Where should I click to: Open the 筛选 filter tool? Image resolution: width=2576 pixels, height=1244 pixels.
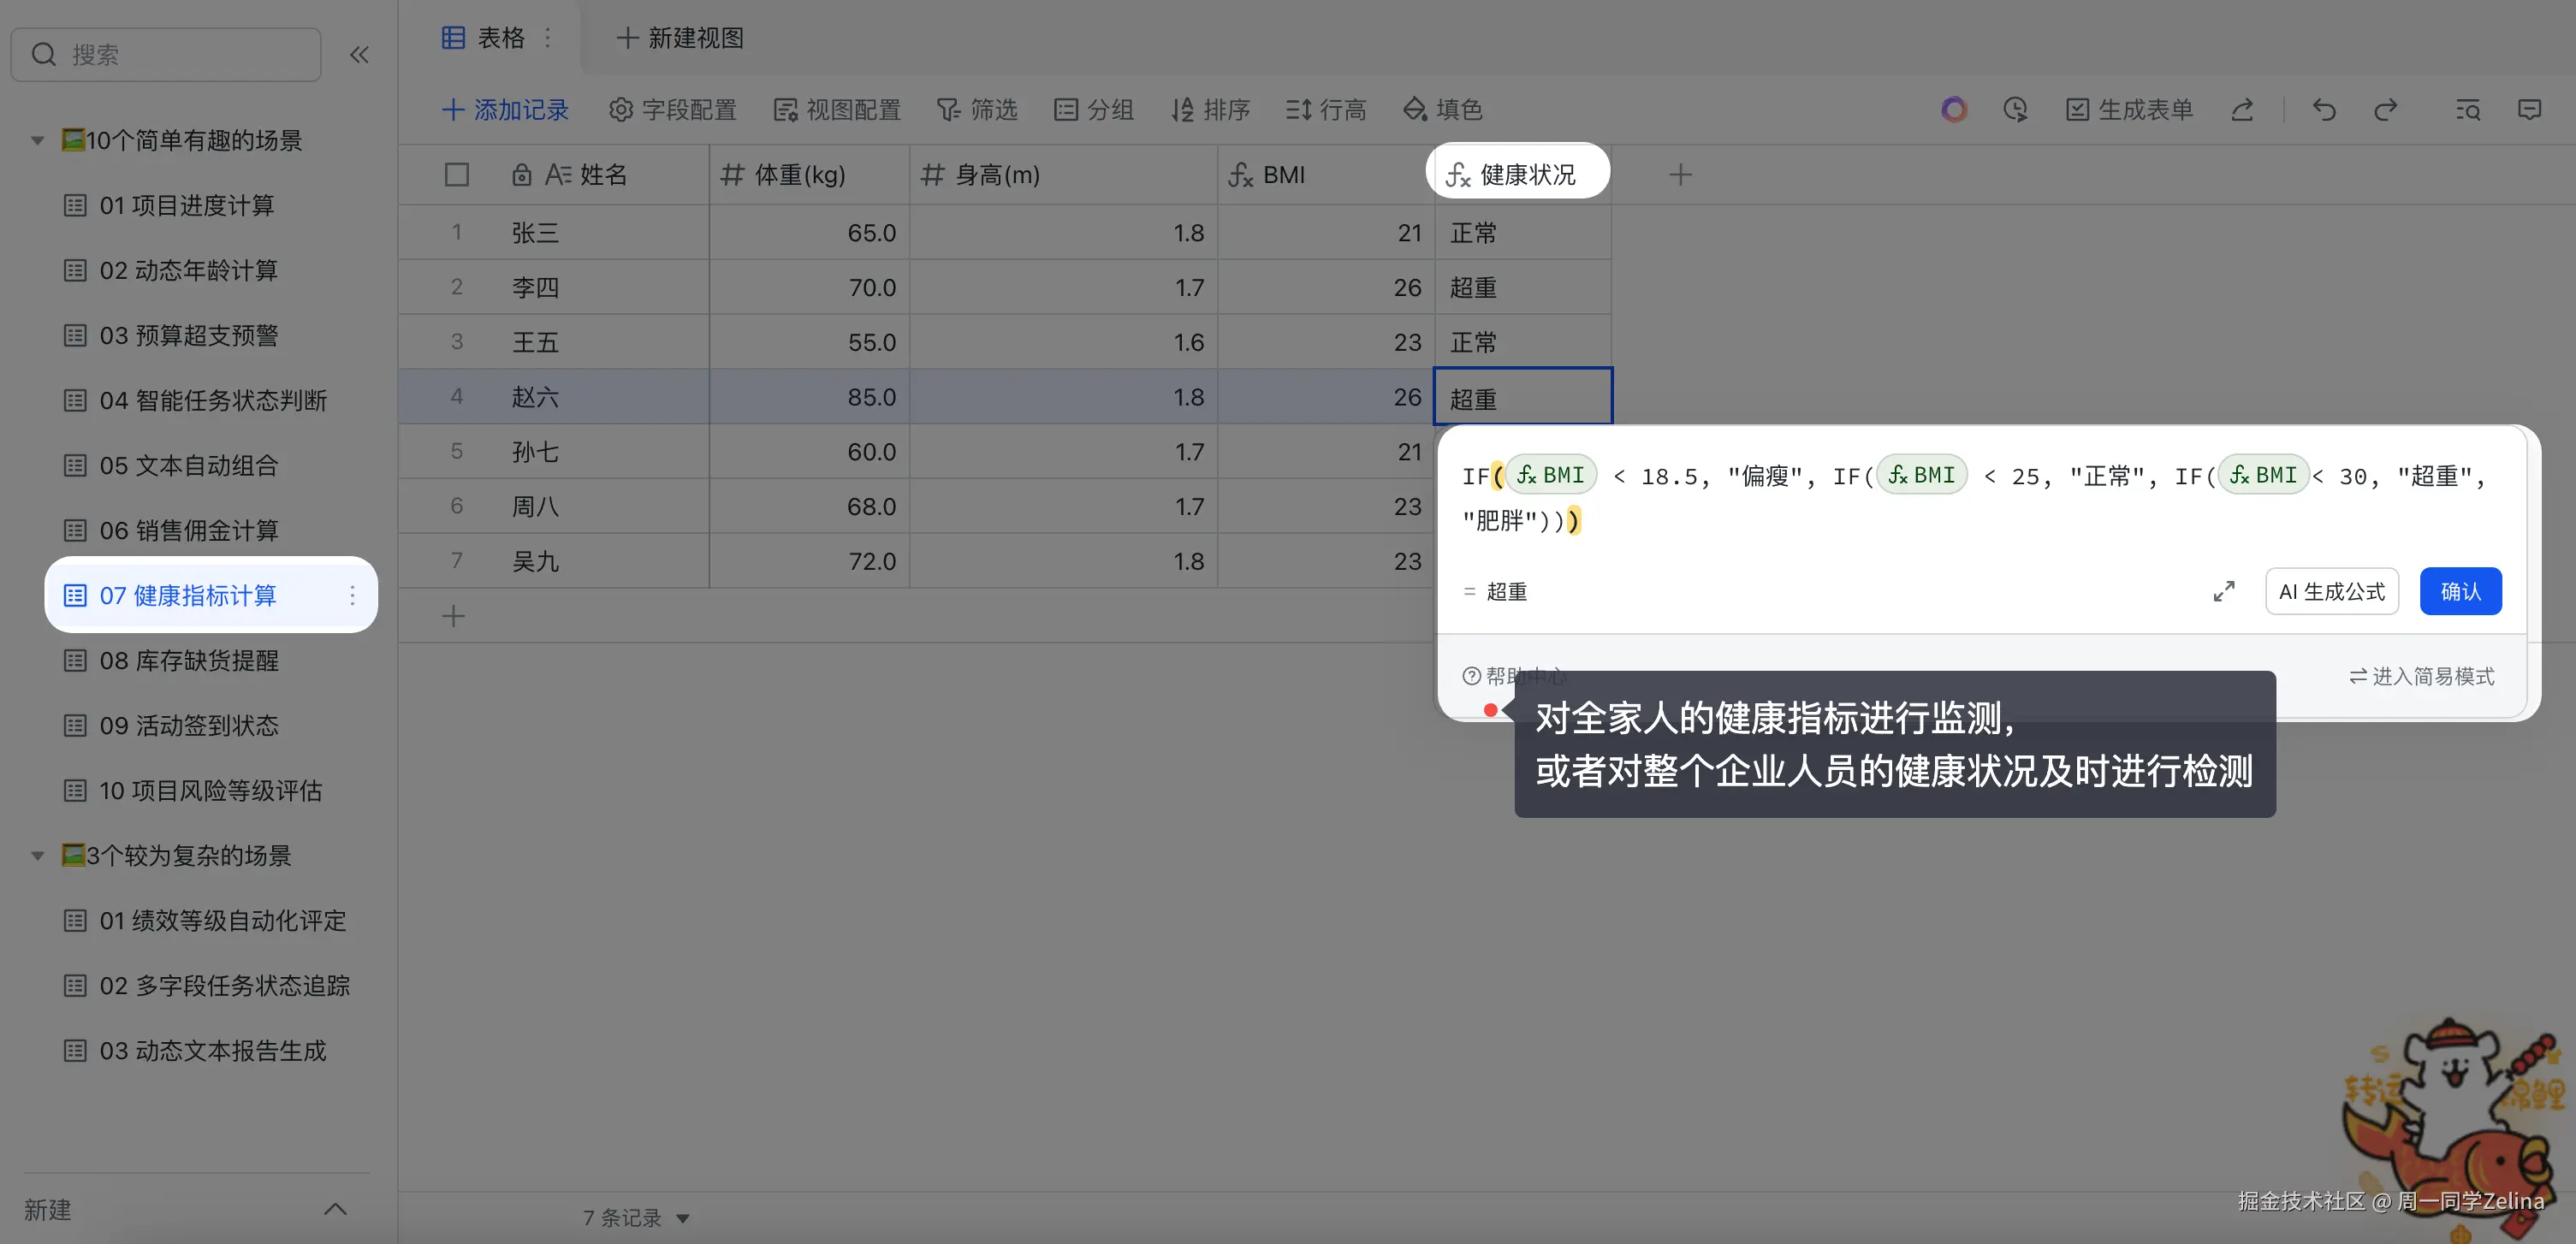[x=977, y=110]
